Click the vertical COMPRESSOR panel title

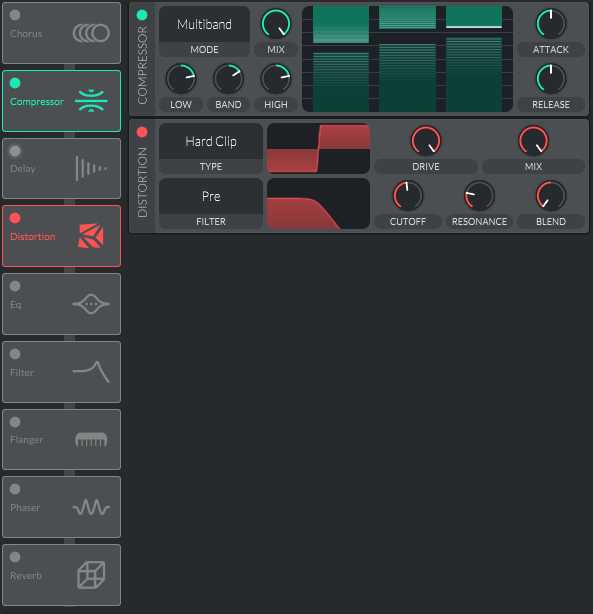pos(142,65)
